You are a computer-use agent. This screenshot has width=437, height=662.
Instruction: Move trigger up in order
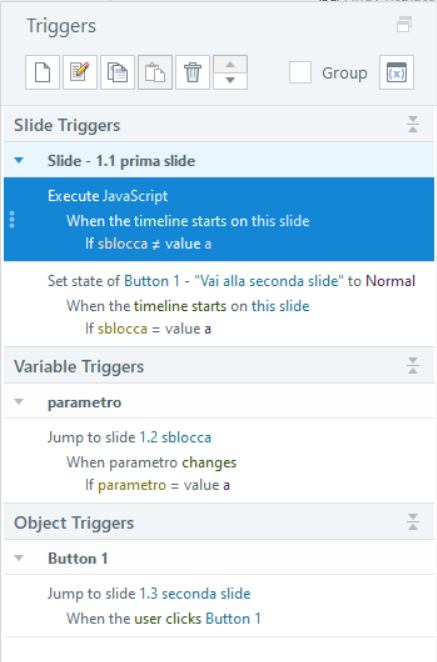pyautogui.click(x=230, y=64)
